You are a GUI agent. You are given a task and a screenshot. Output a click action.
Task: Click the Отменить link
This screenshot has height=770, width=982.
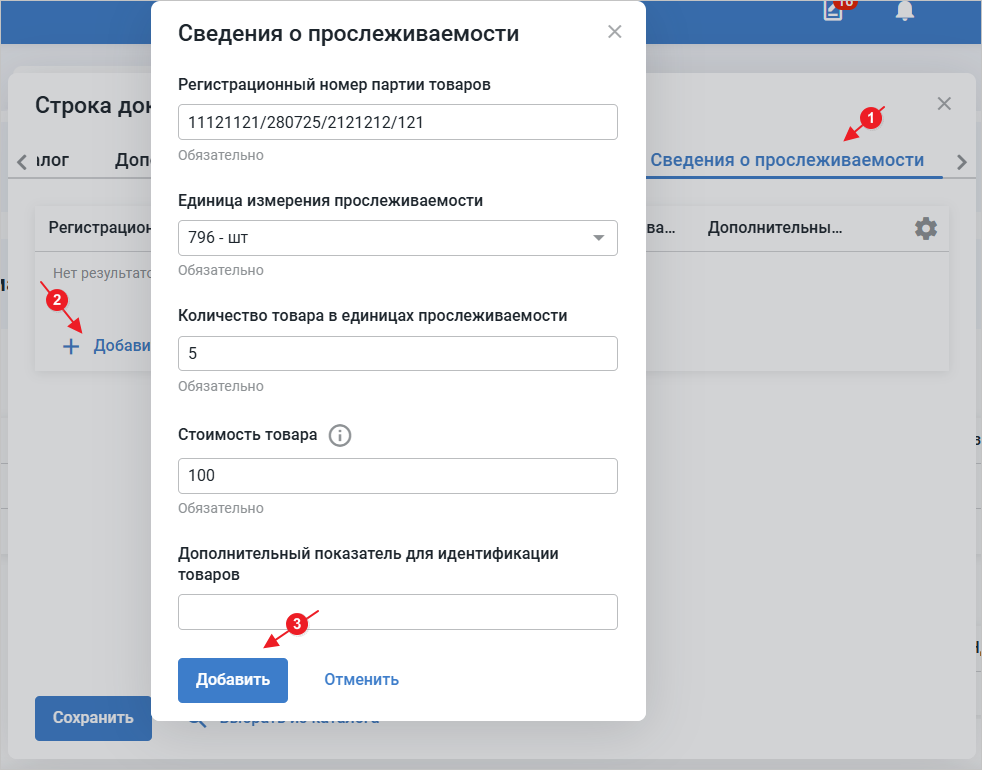pyautogui.click(x=361, y=680)
